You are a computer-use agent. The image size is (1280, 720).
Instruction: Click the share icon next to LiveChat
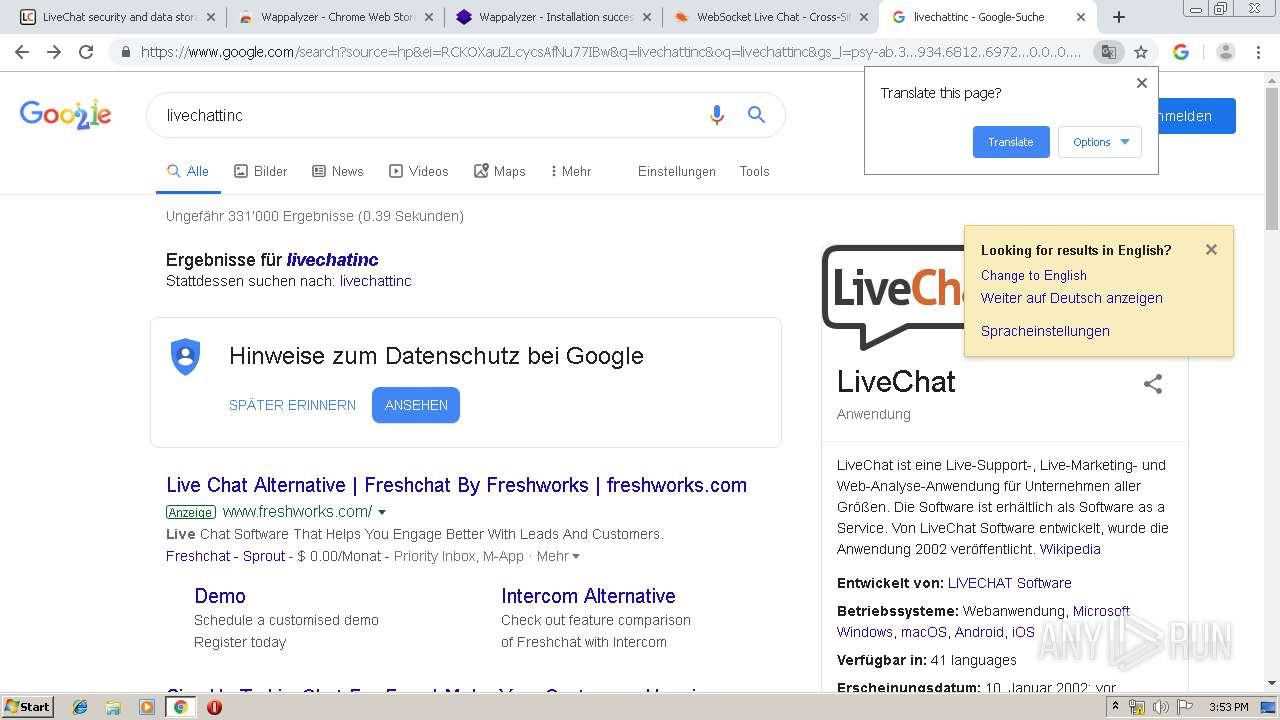[1153, 384]
